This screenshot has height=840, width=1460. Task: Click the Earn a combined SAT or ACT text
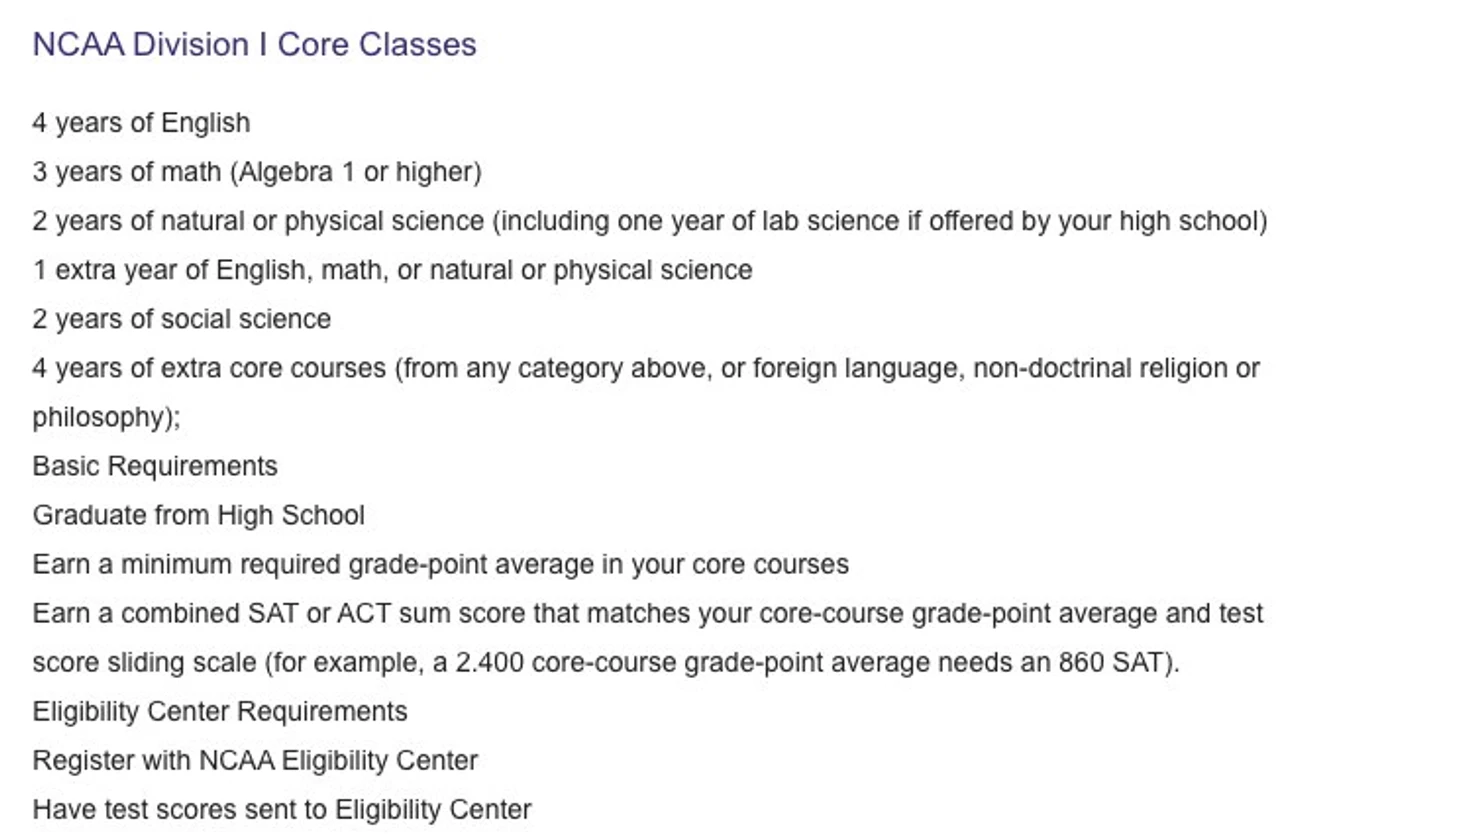point(211,613)
